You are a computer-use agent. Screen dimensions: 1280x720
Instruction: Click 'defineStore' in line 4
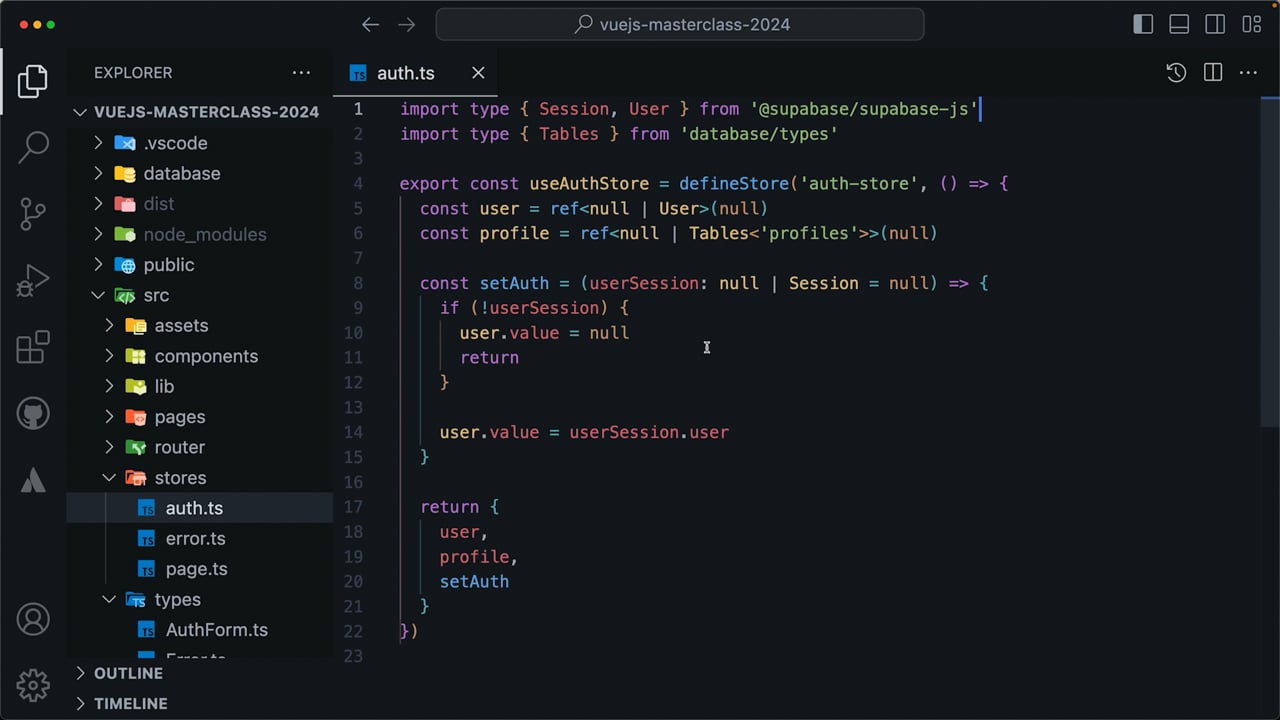tap(734, 184)
